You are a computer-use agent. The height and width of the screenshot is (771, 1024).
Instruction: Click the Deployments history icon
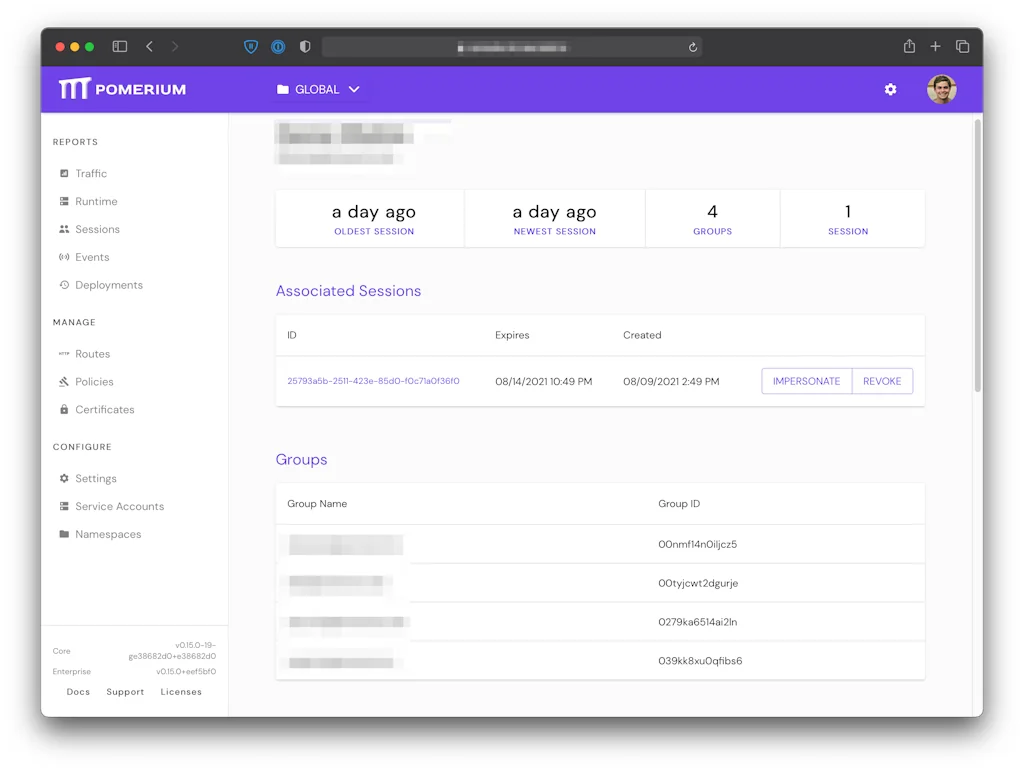coord(65,286)
